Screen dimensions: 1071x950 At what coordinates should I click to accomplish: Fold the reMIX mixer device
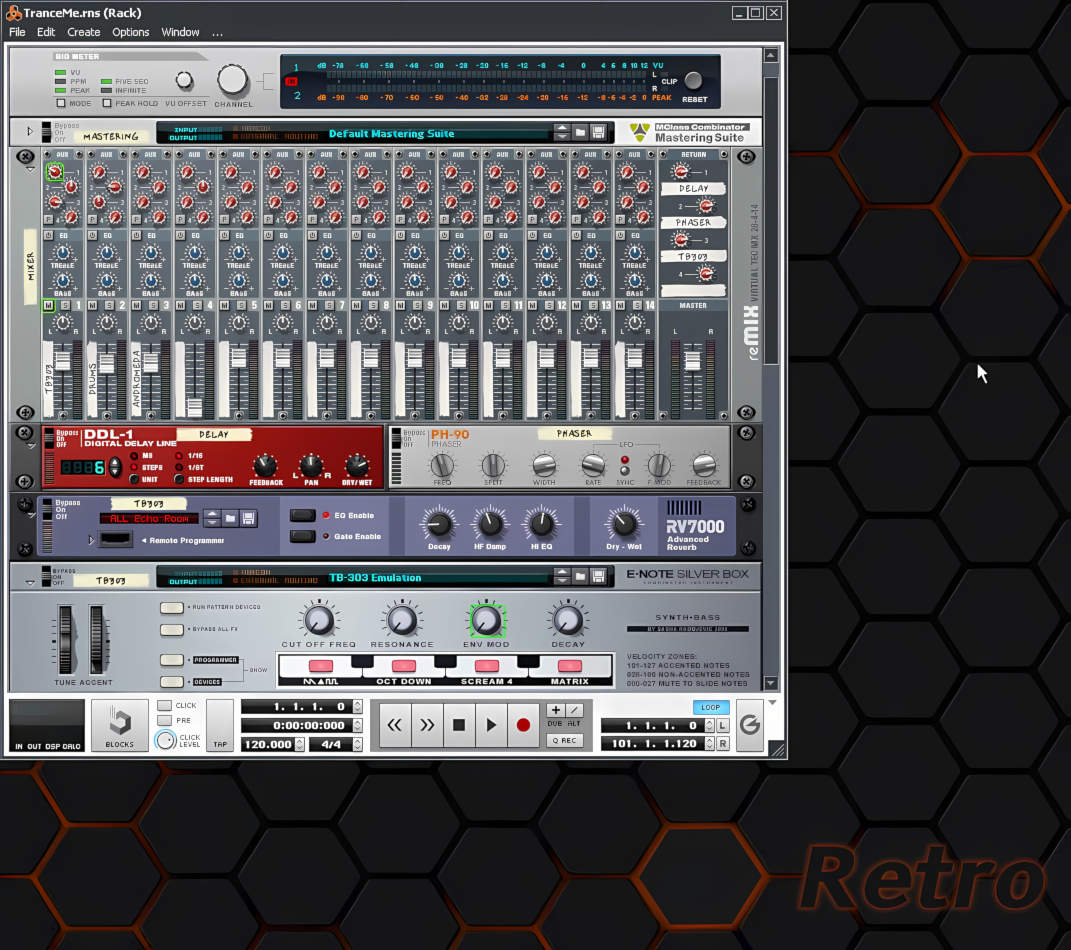coord(30,169)
